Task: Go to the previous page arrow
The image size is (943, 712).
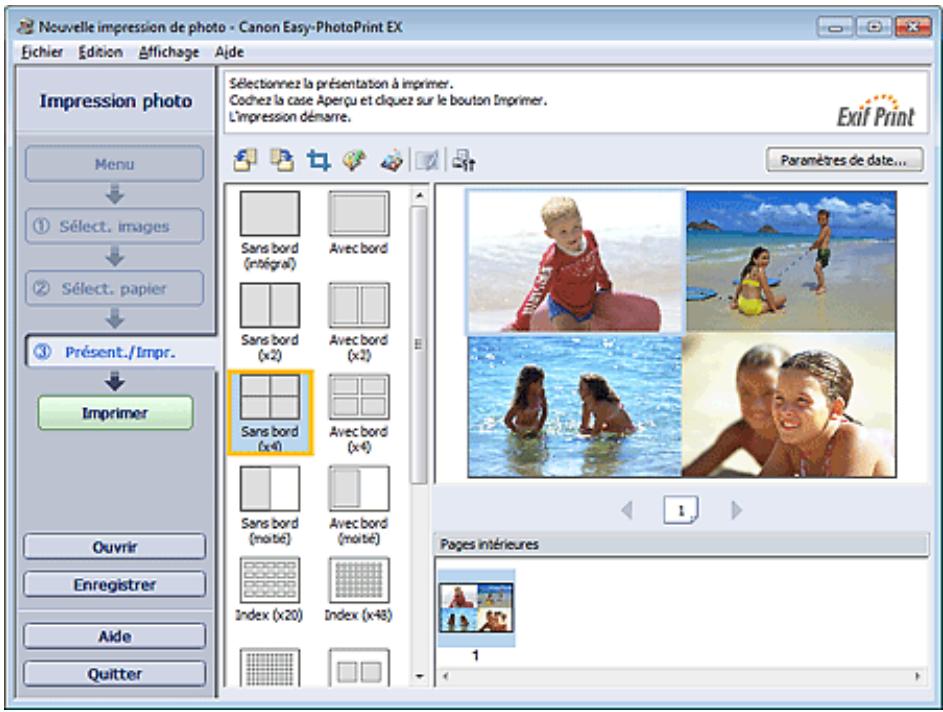Action: click(627, 510)
